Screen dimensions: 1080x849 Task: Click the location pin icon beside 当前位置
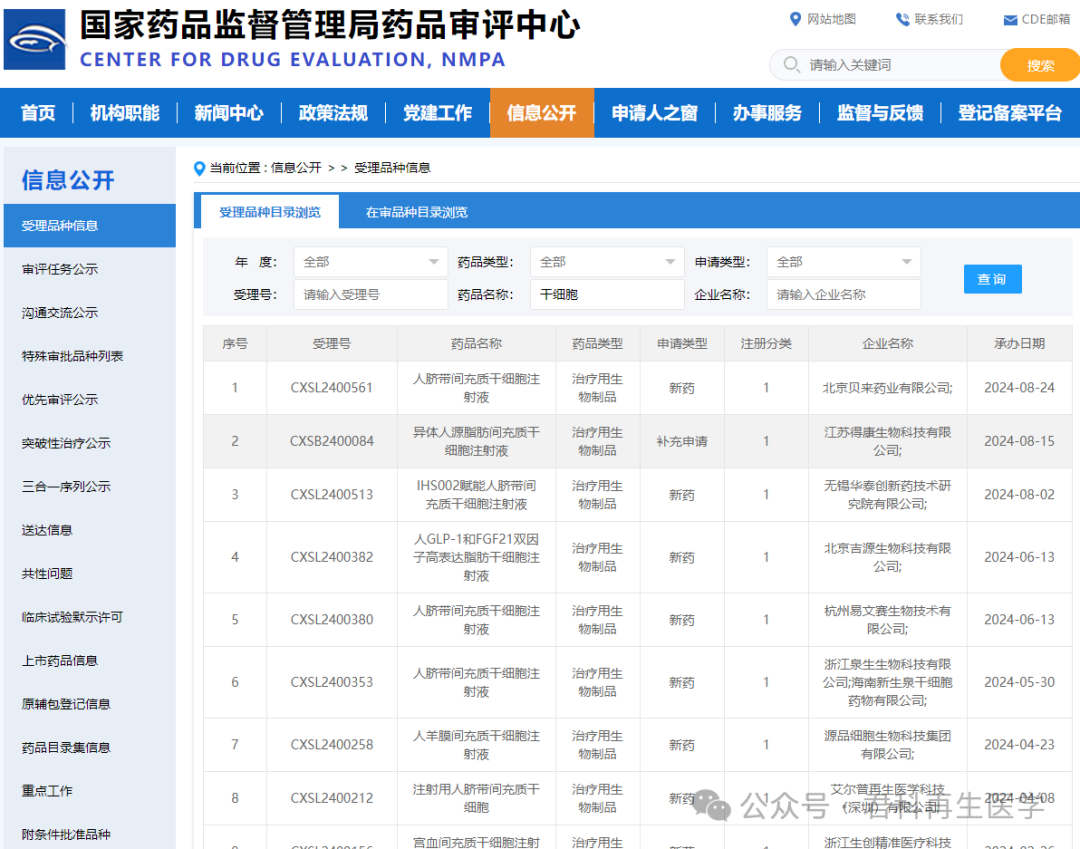200,168
